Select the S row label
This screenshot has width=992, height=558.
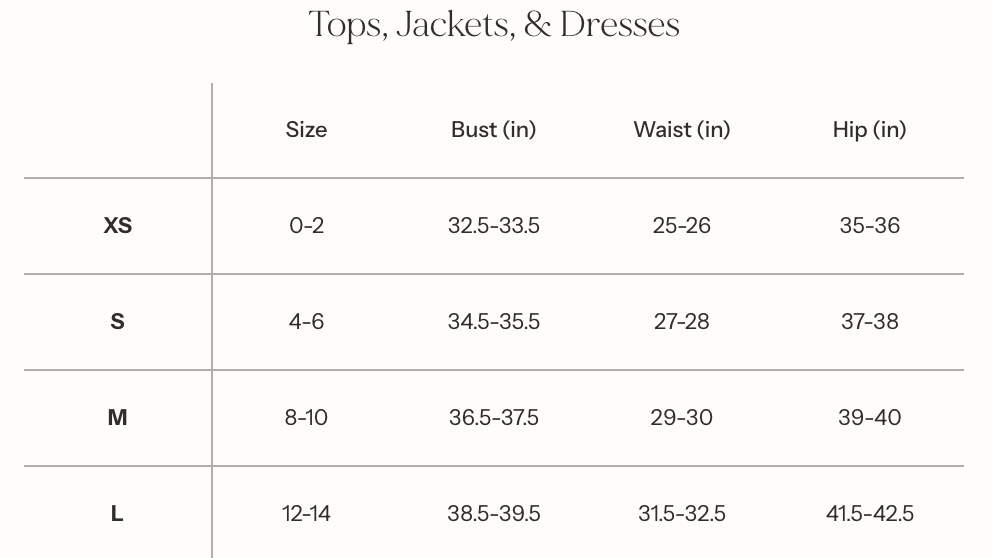point(117,322)
